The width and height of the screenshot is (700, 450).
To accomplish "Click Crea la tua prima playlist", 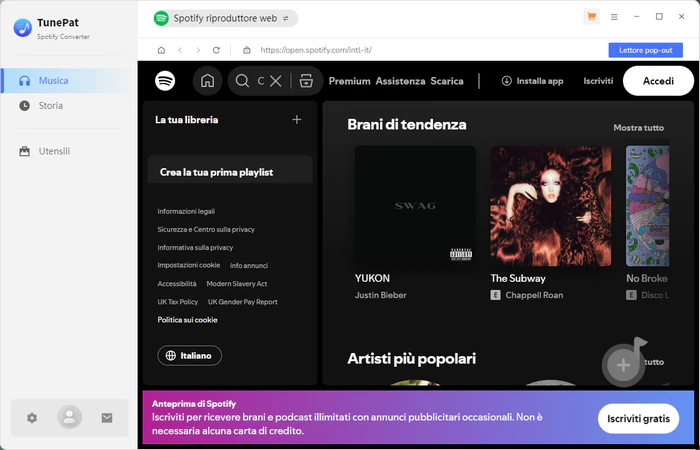I will point(217,172).
